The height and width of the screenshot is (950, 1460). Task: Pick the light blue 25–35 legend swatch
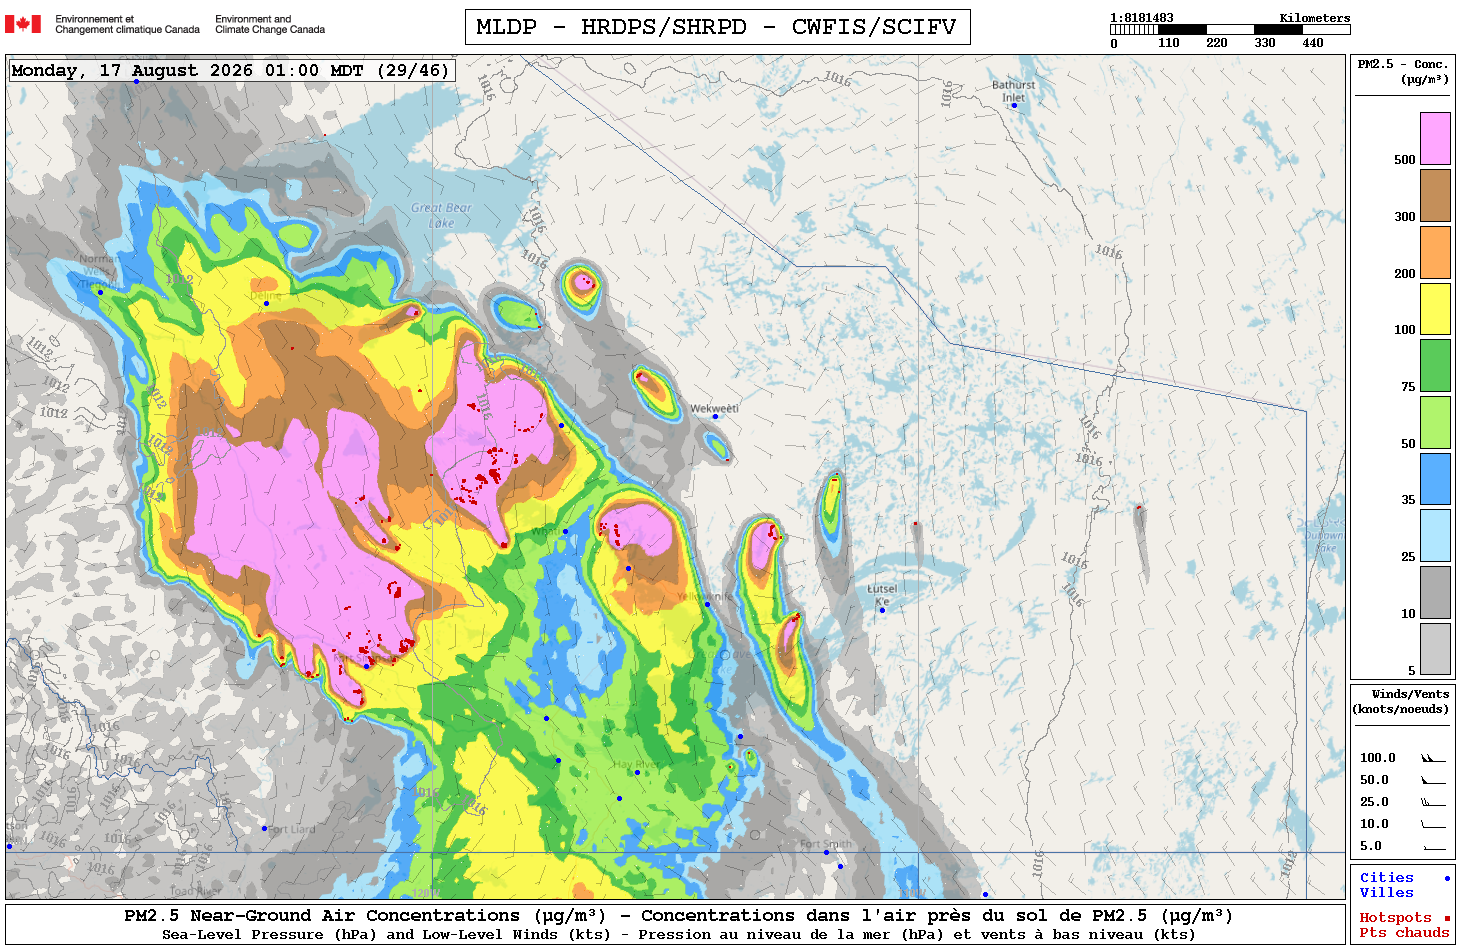1435,536
